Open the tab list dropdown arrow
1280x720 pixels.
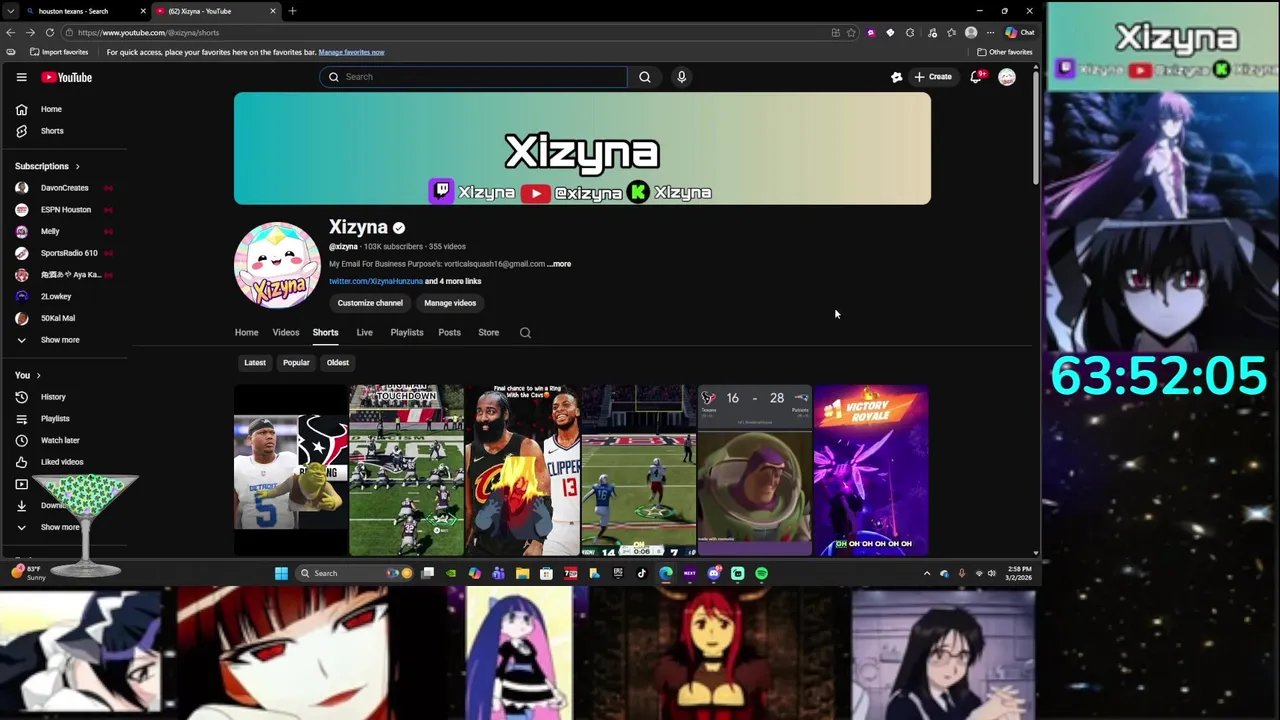coord(10,11)
